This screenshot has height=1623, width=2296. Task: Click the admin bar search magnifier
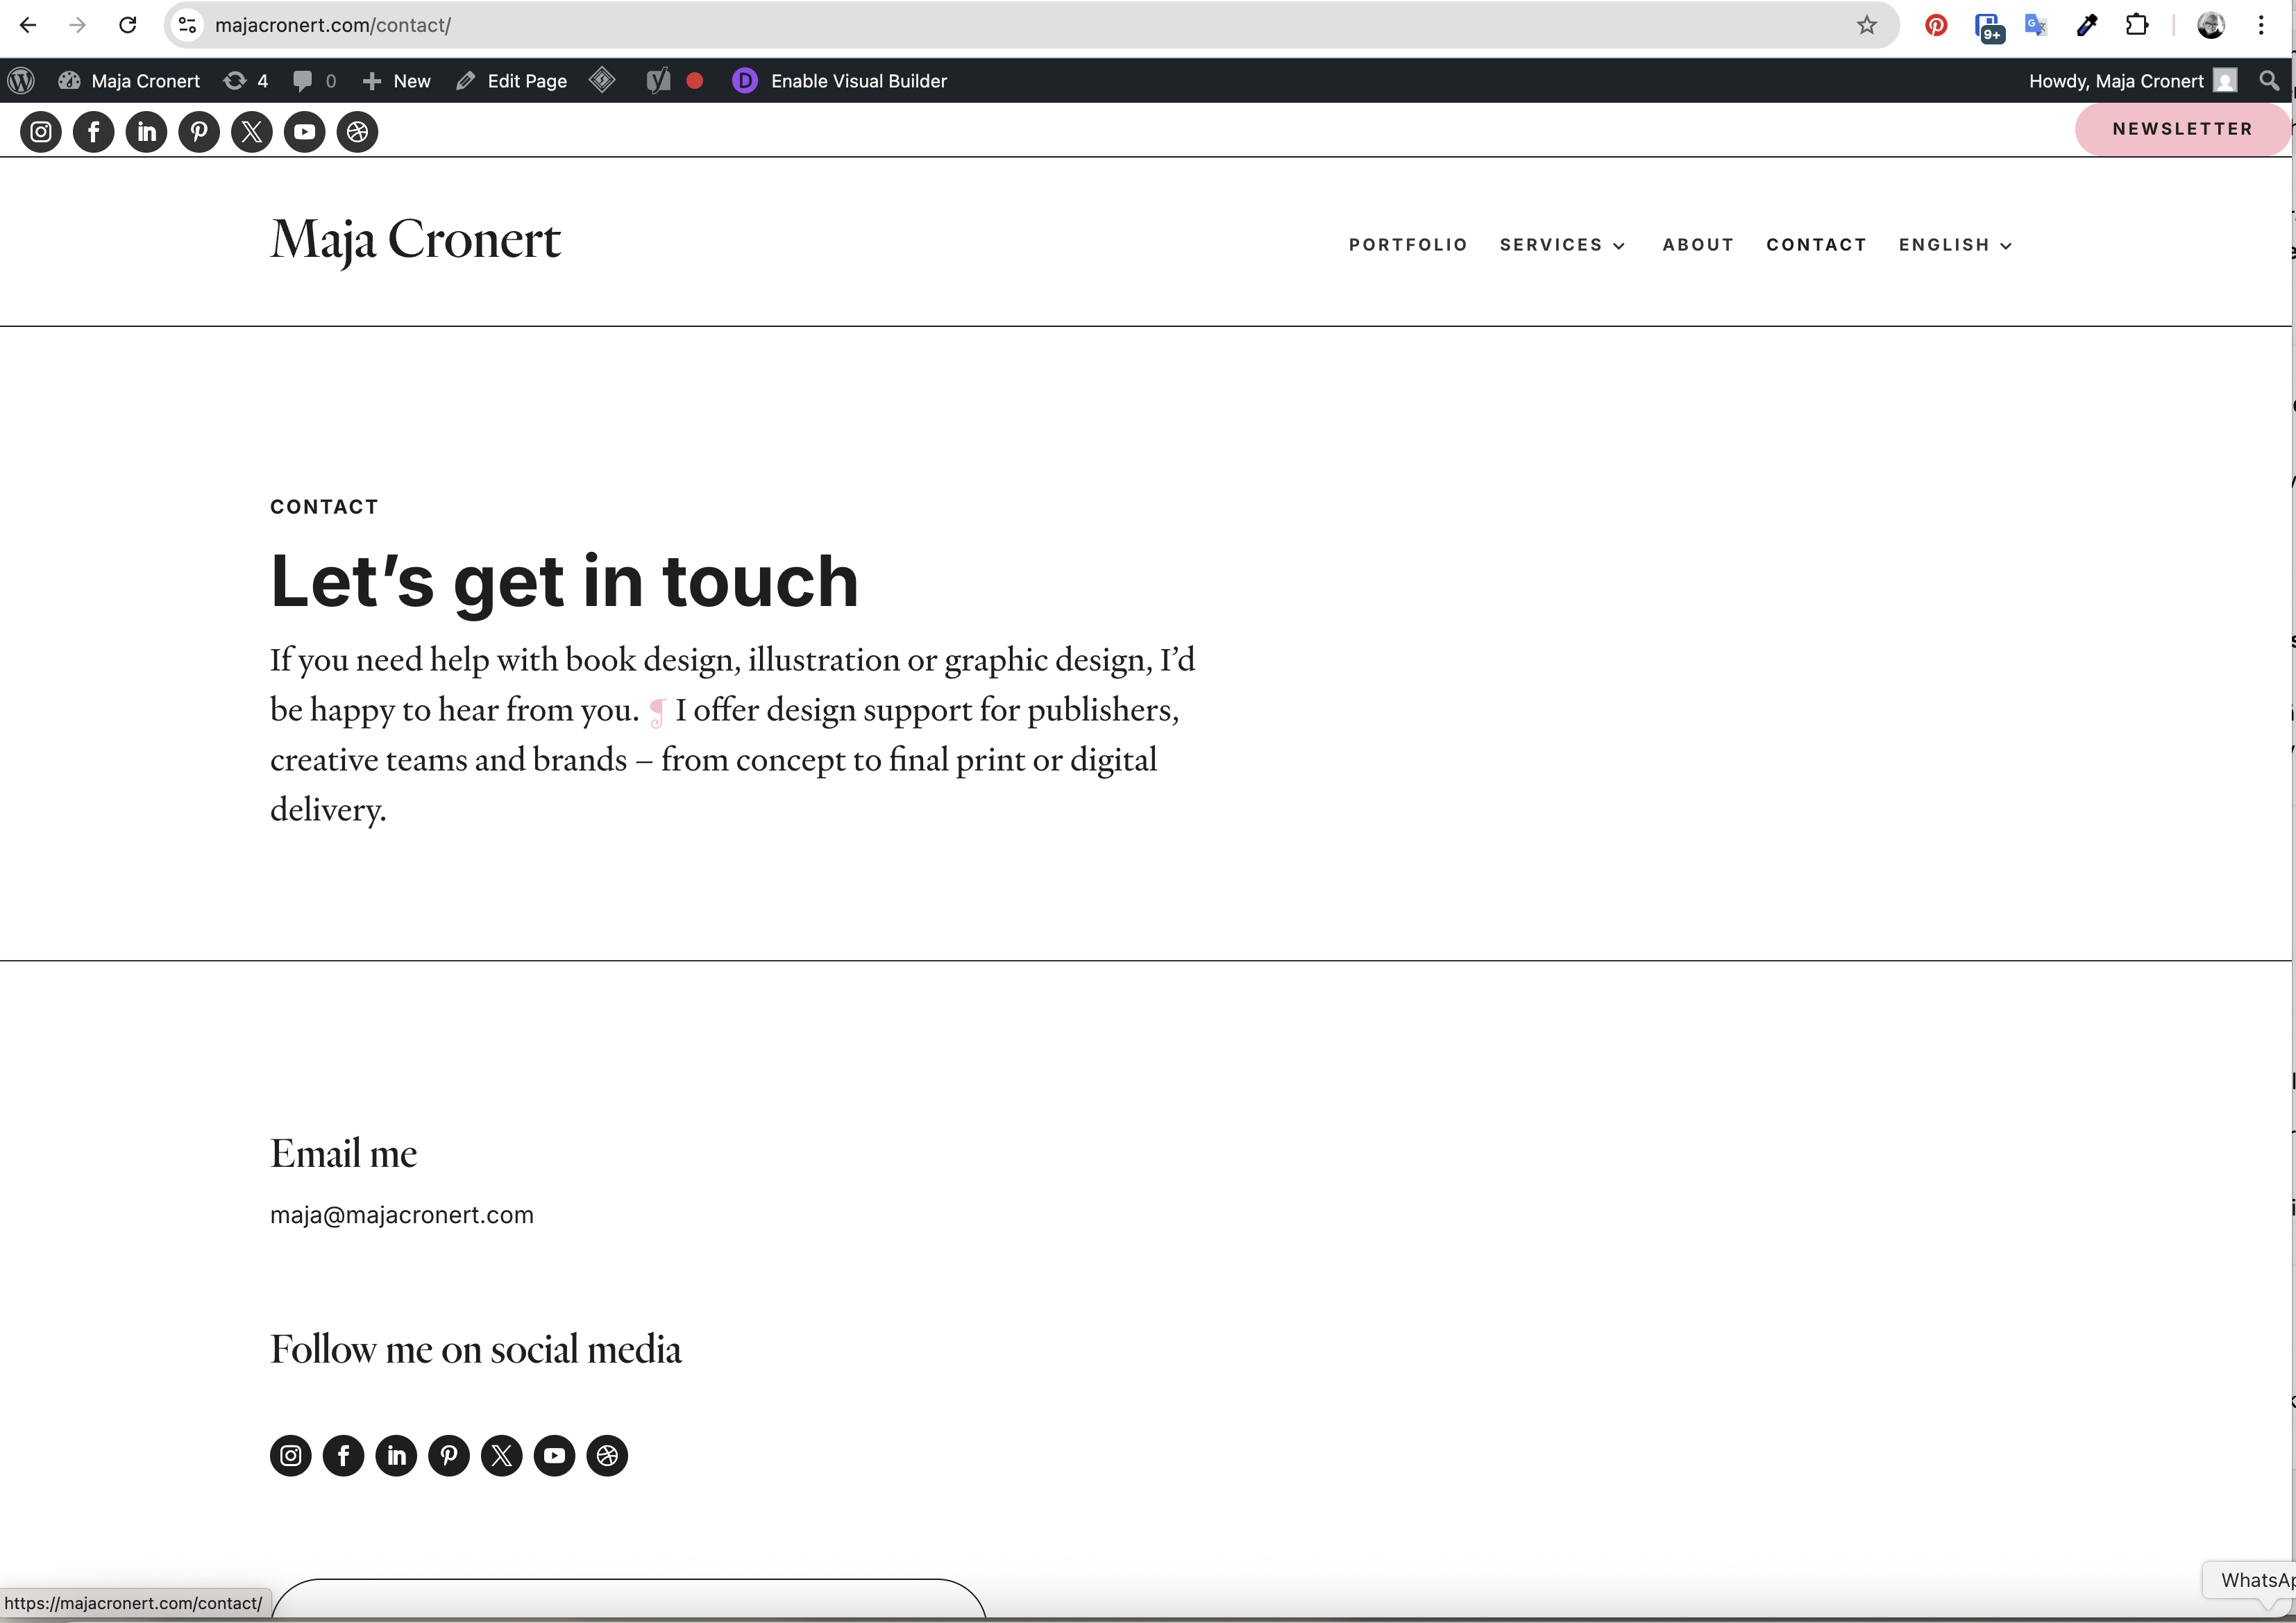pyautogui.click(x=2269, y=81)
